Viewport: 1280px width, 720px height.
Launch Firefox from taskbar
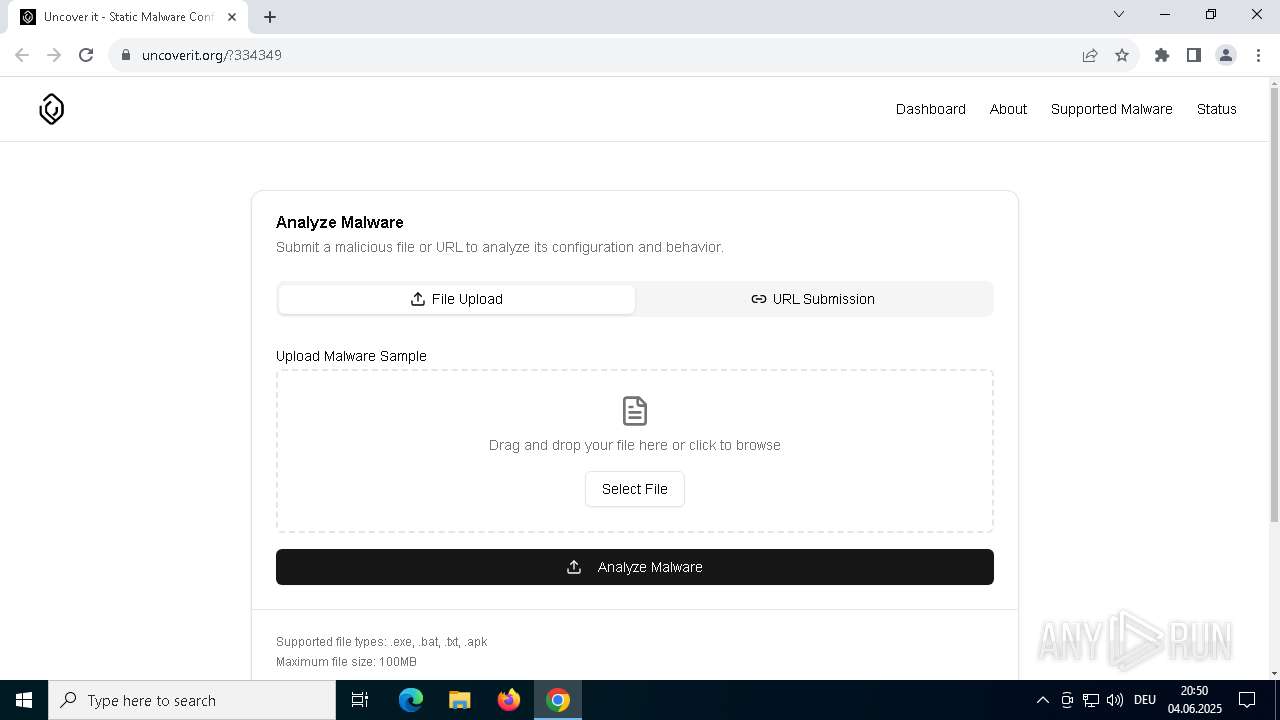pos(509,700)
